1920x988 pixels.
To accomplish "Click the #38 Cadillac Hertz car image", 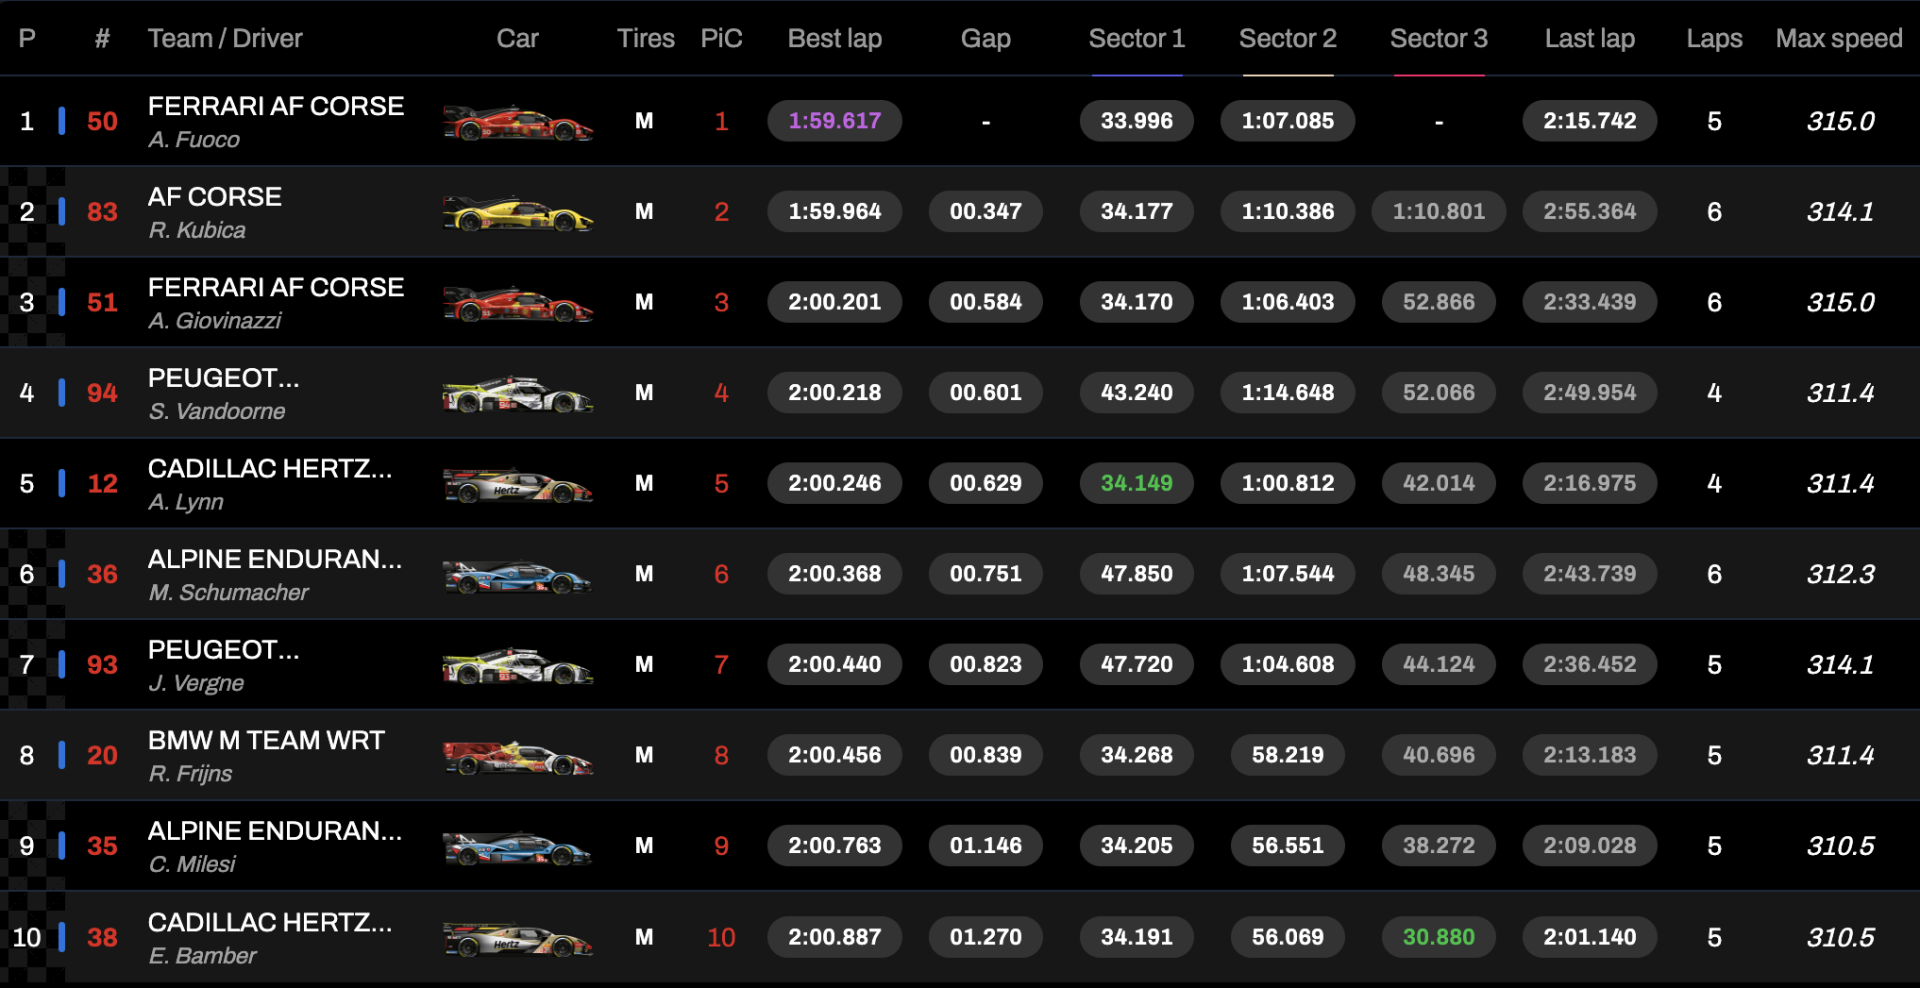I will 518,939.
